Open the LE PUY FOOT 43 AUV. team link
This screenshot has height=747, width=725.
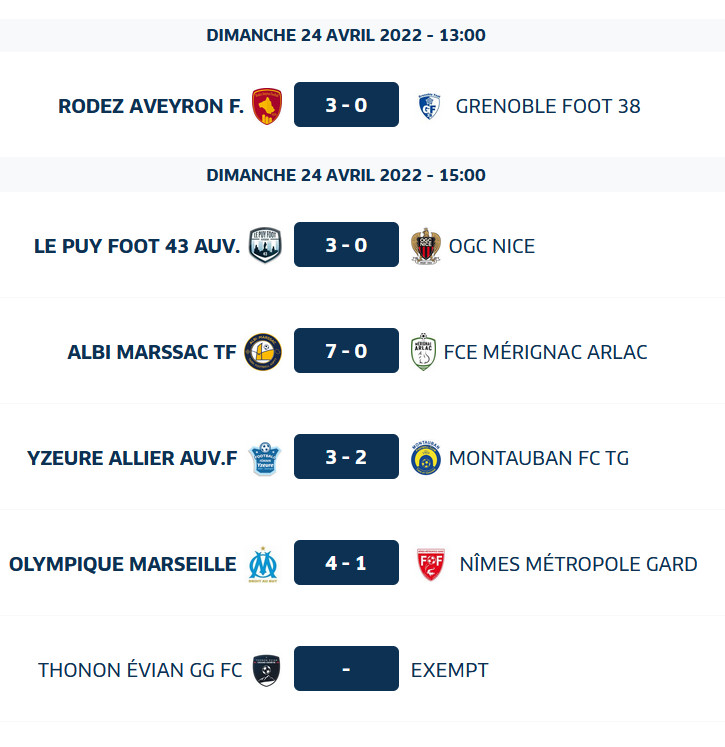[x=137, y=245]
